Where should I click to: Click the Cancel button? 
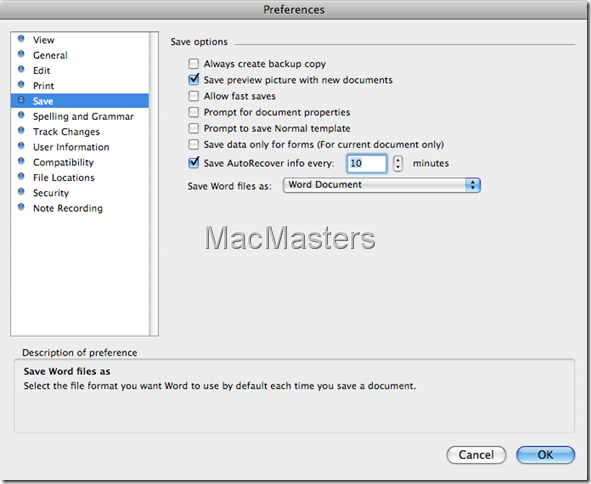click(476, 455)
